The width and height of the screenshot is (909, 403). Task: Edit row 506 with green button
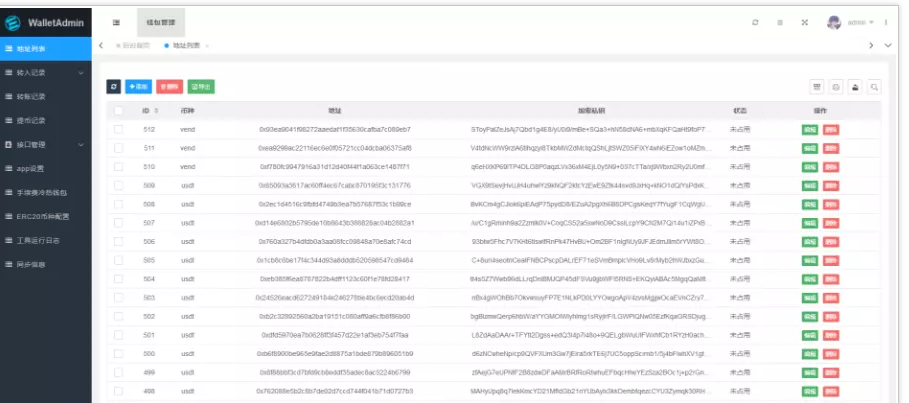coord(810,242)
